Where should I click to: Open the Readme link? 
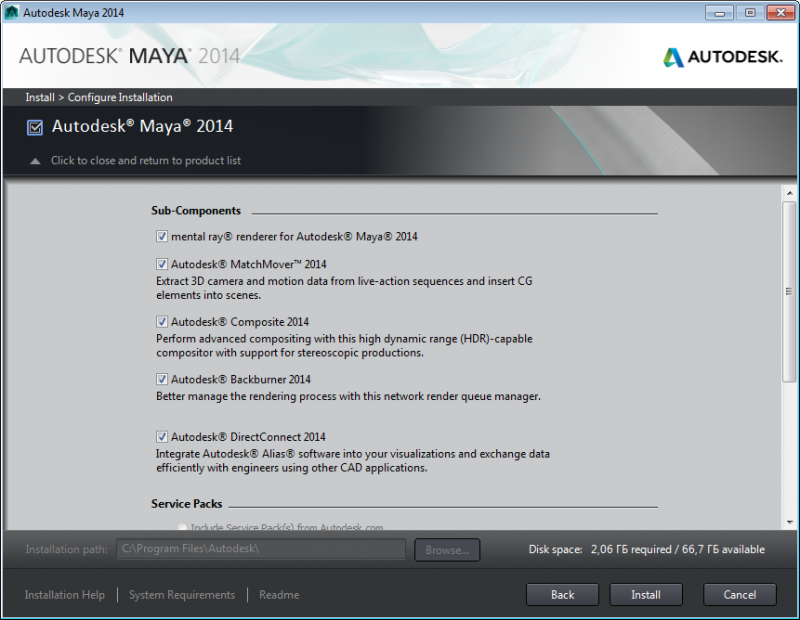coord(279,595)
